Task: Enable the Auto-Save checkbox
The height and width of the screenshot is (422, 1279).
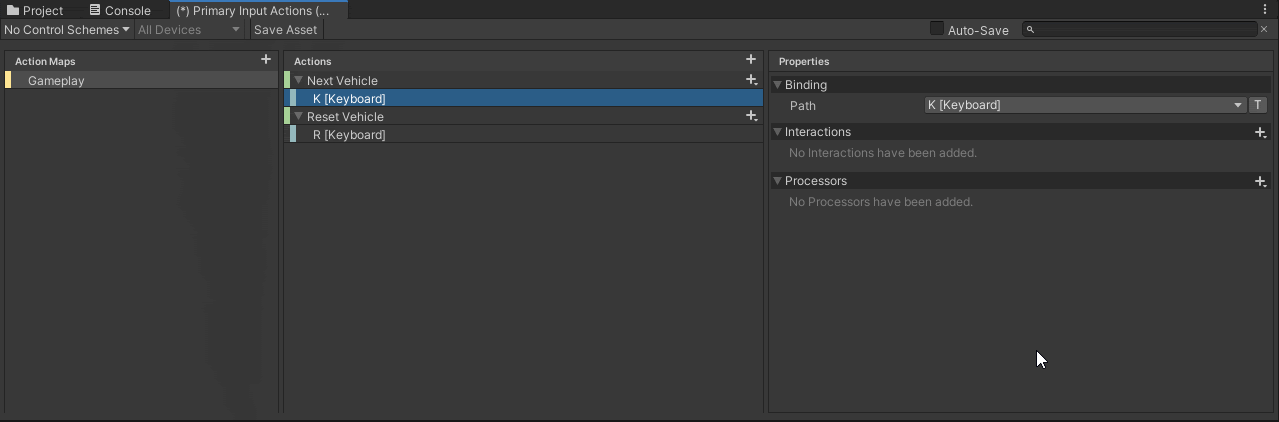Action: (937, 29)
